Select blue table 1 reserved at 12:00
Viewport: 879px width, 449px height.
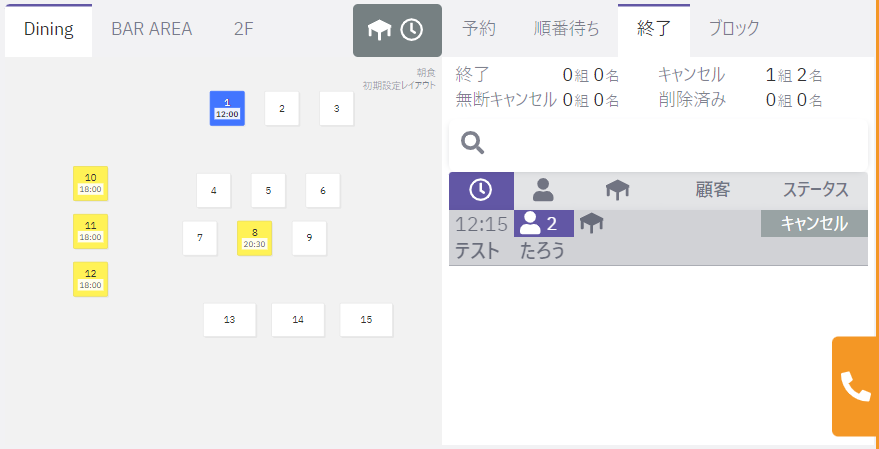click(227, 108)
